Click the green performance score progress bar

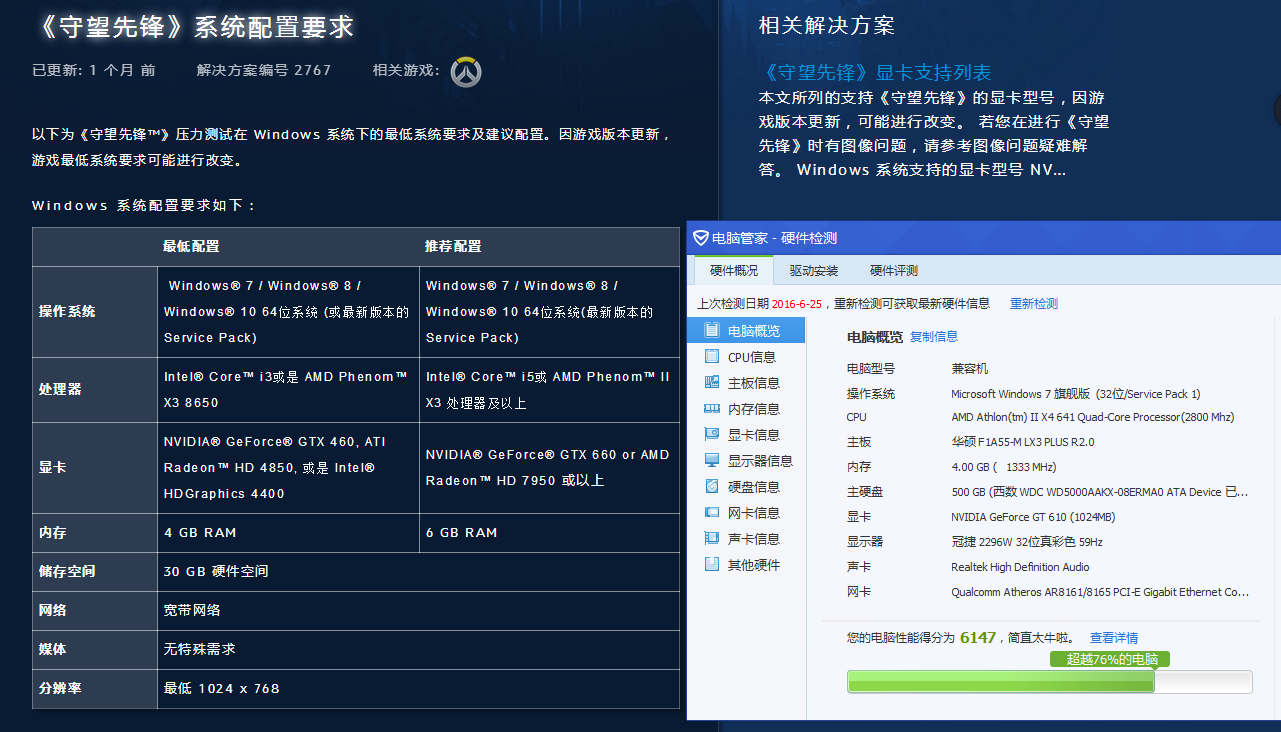point(1049,681)
